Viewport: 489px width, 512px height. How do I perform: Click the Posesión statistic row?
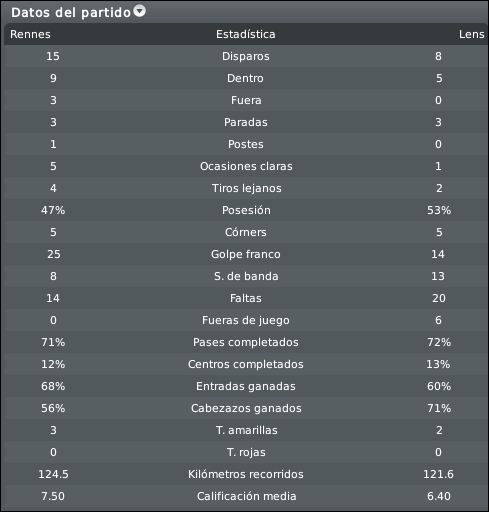246,210
